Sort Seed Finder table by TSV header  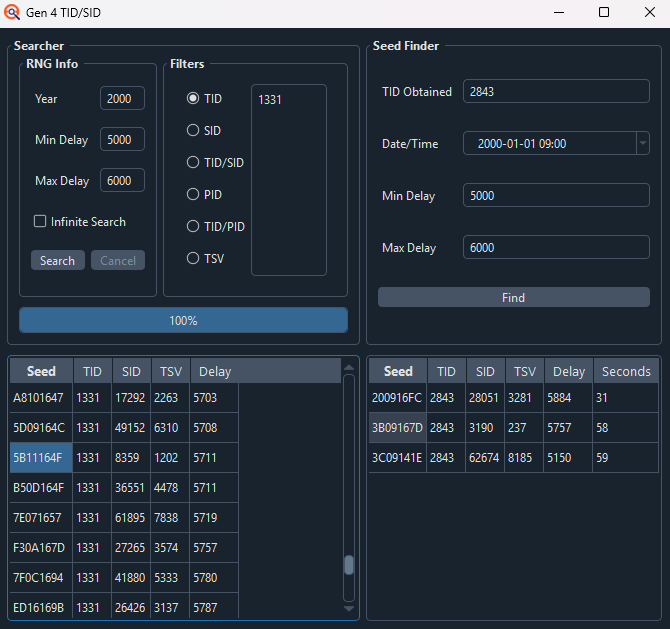pyautogui.click(x=525, y=371)
